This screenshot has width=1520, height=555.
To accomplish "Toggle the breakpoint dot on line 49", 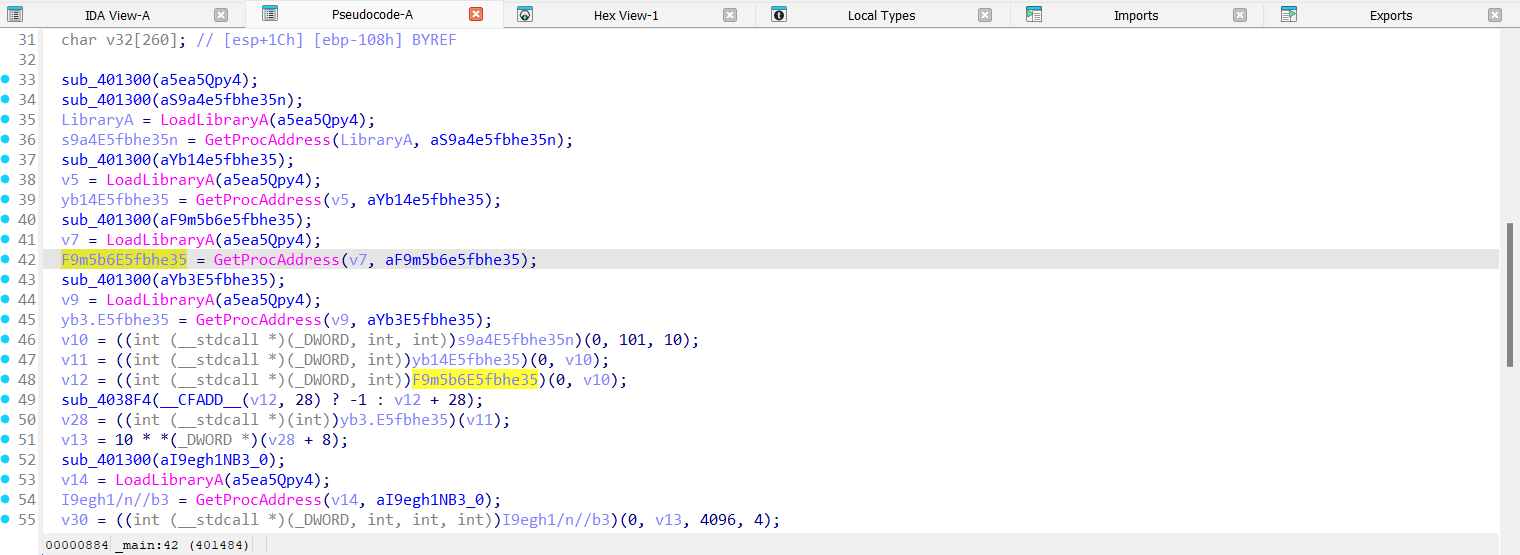I will pyautogui.click(x=6, y=399).
